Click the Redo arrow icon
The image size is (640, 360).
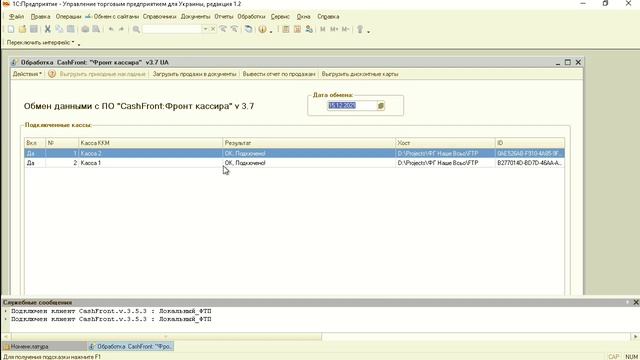pos(121,29)
